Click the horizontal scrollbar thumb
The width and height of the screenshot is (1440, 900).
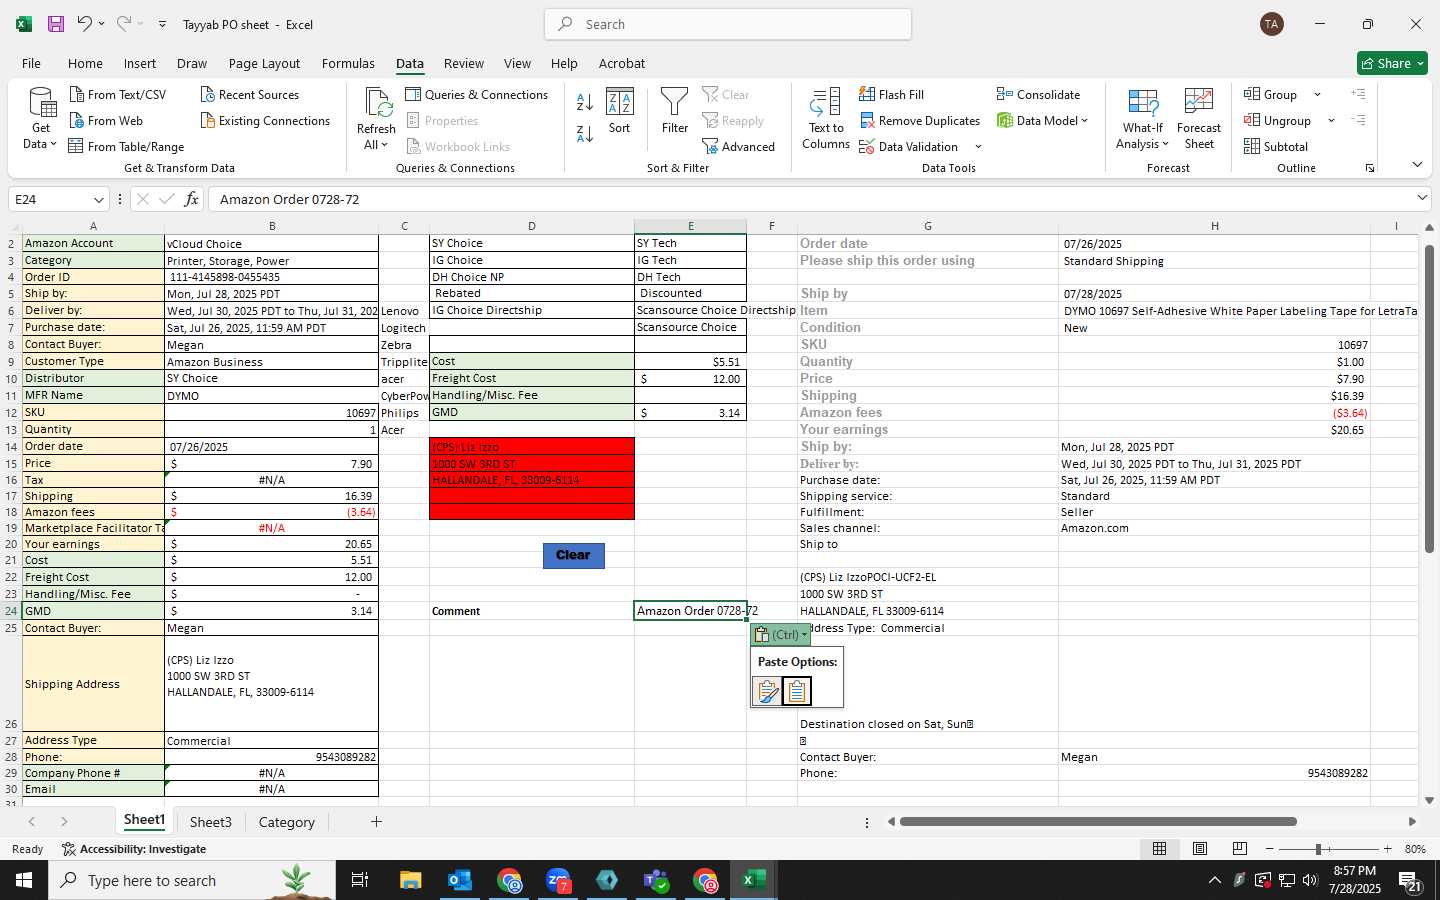(1098, 822)
